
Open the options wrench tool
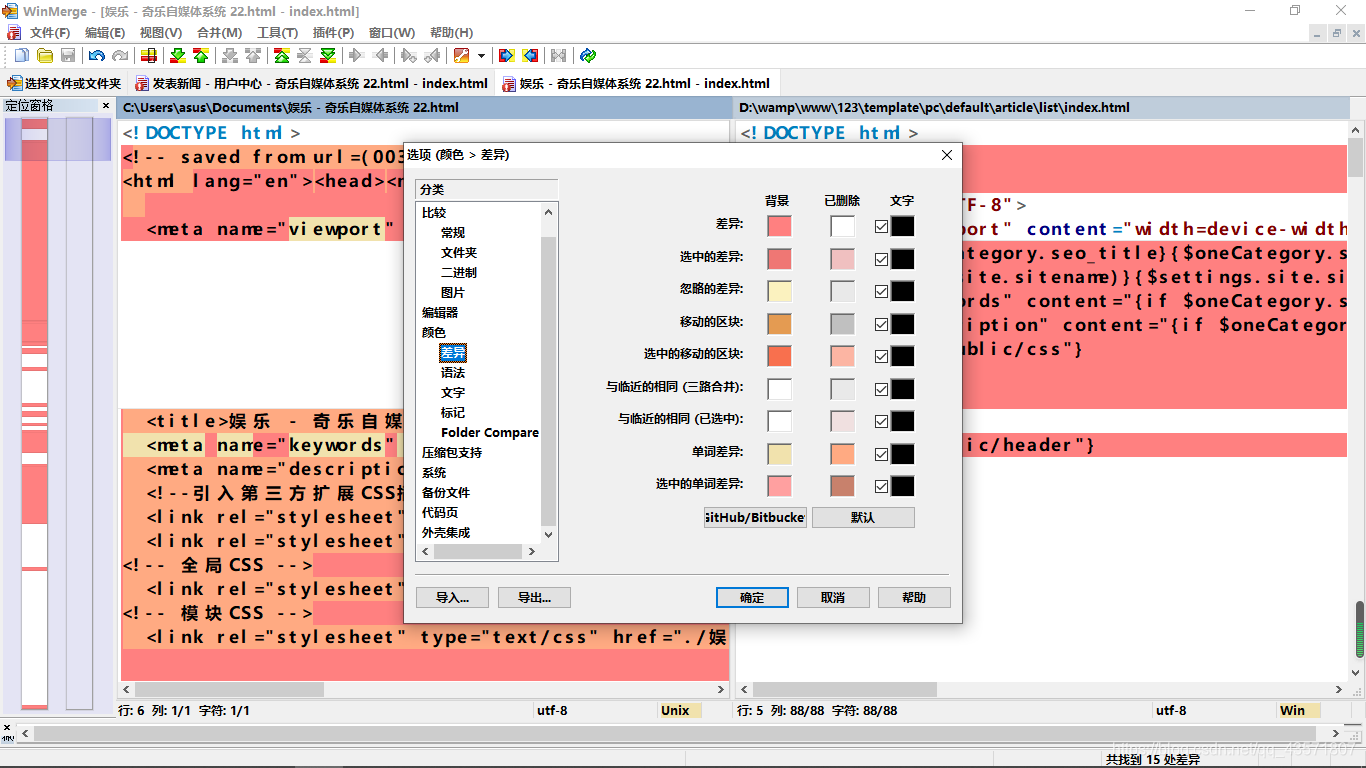[462, 56]
